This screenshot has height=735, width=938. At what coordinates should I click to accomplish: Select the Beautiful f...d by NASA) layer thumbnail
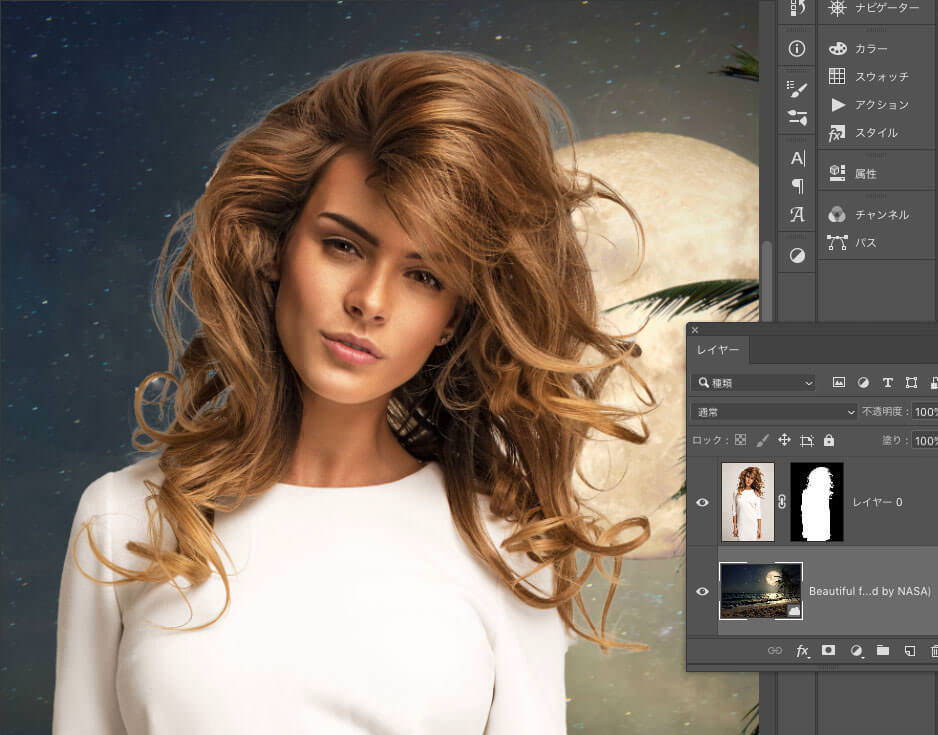(x=761, y=591)
